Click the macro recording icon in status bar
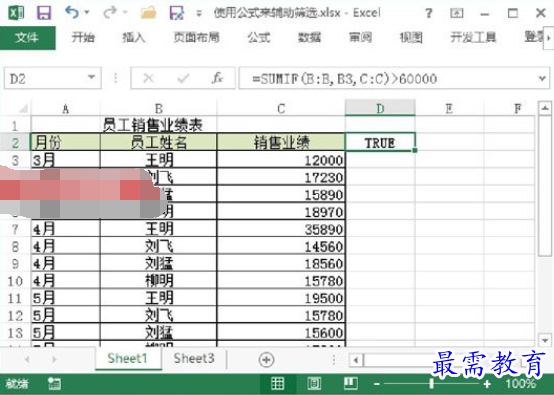Image resolution: width=554 pixels, height=395 pixels. (x=54, y=384)
